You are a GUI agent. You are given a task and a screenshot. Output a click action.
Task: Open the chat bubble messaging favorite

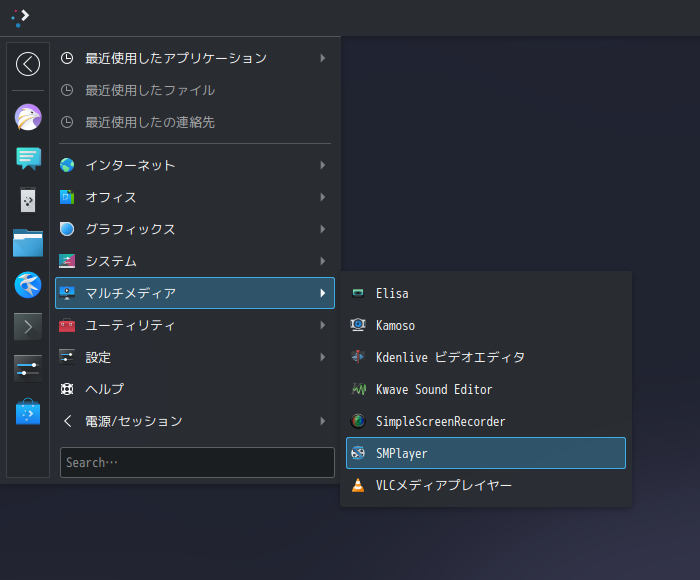29,159
